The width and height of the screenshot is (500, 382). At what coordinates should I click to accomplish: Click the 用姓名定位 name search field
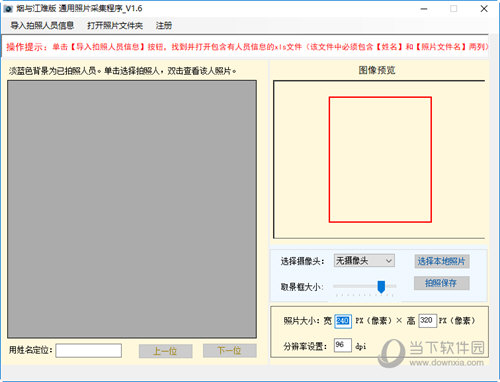tap(89, 350)
